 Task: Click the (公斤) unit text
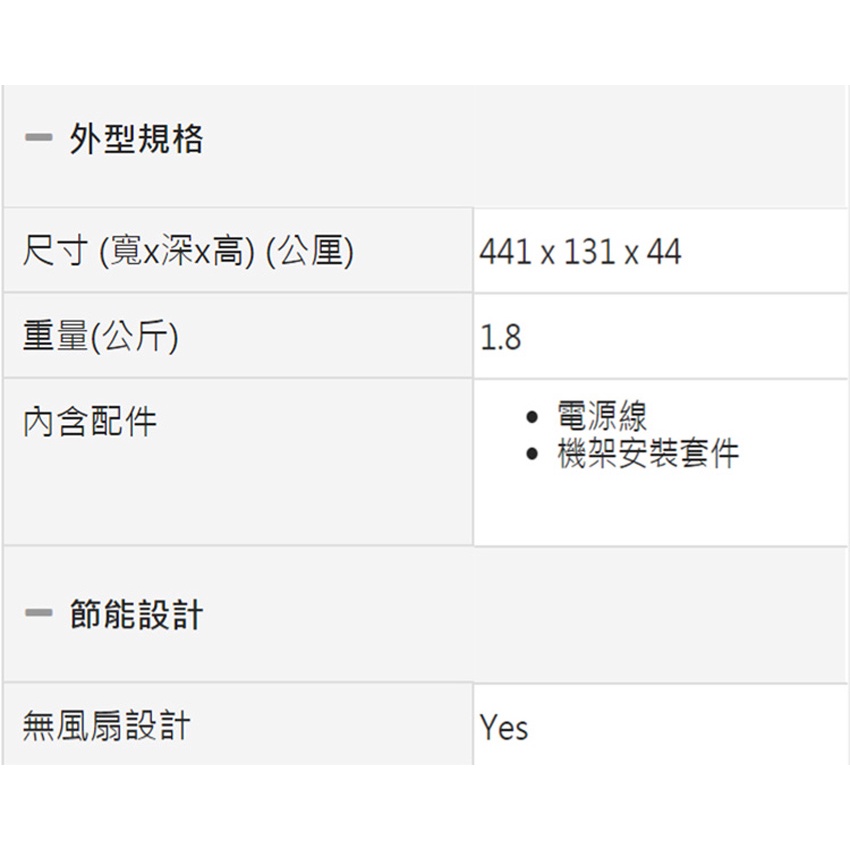pyautogui.click(x=134, y=338)
